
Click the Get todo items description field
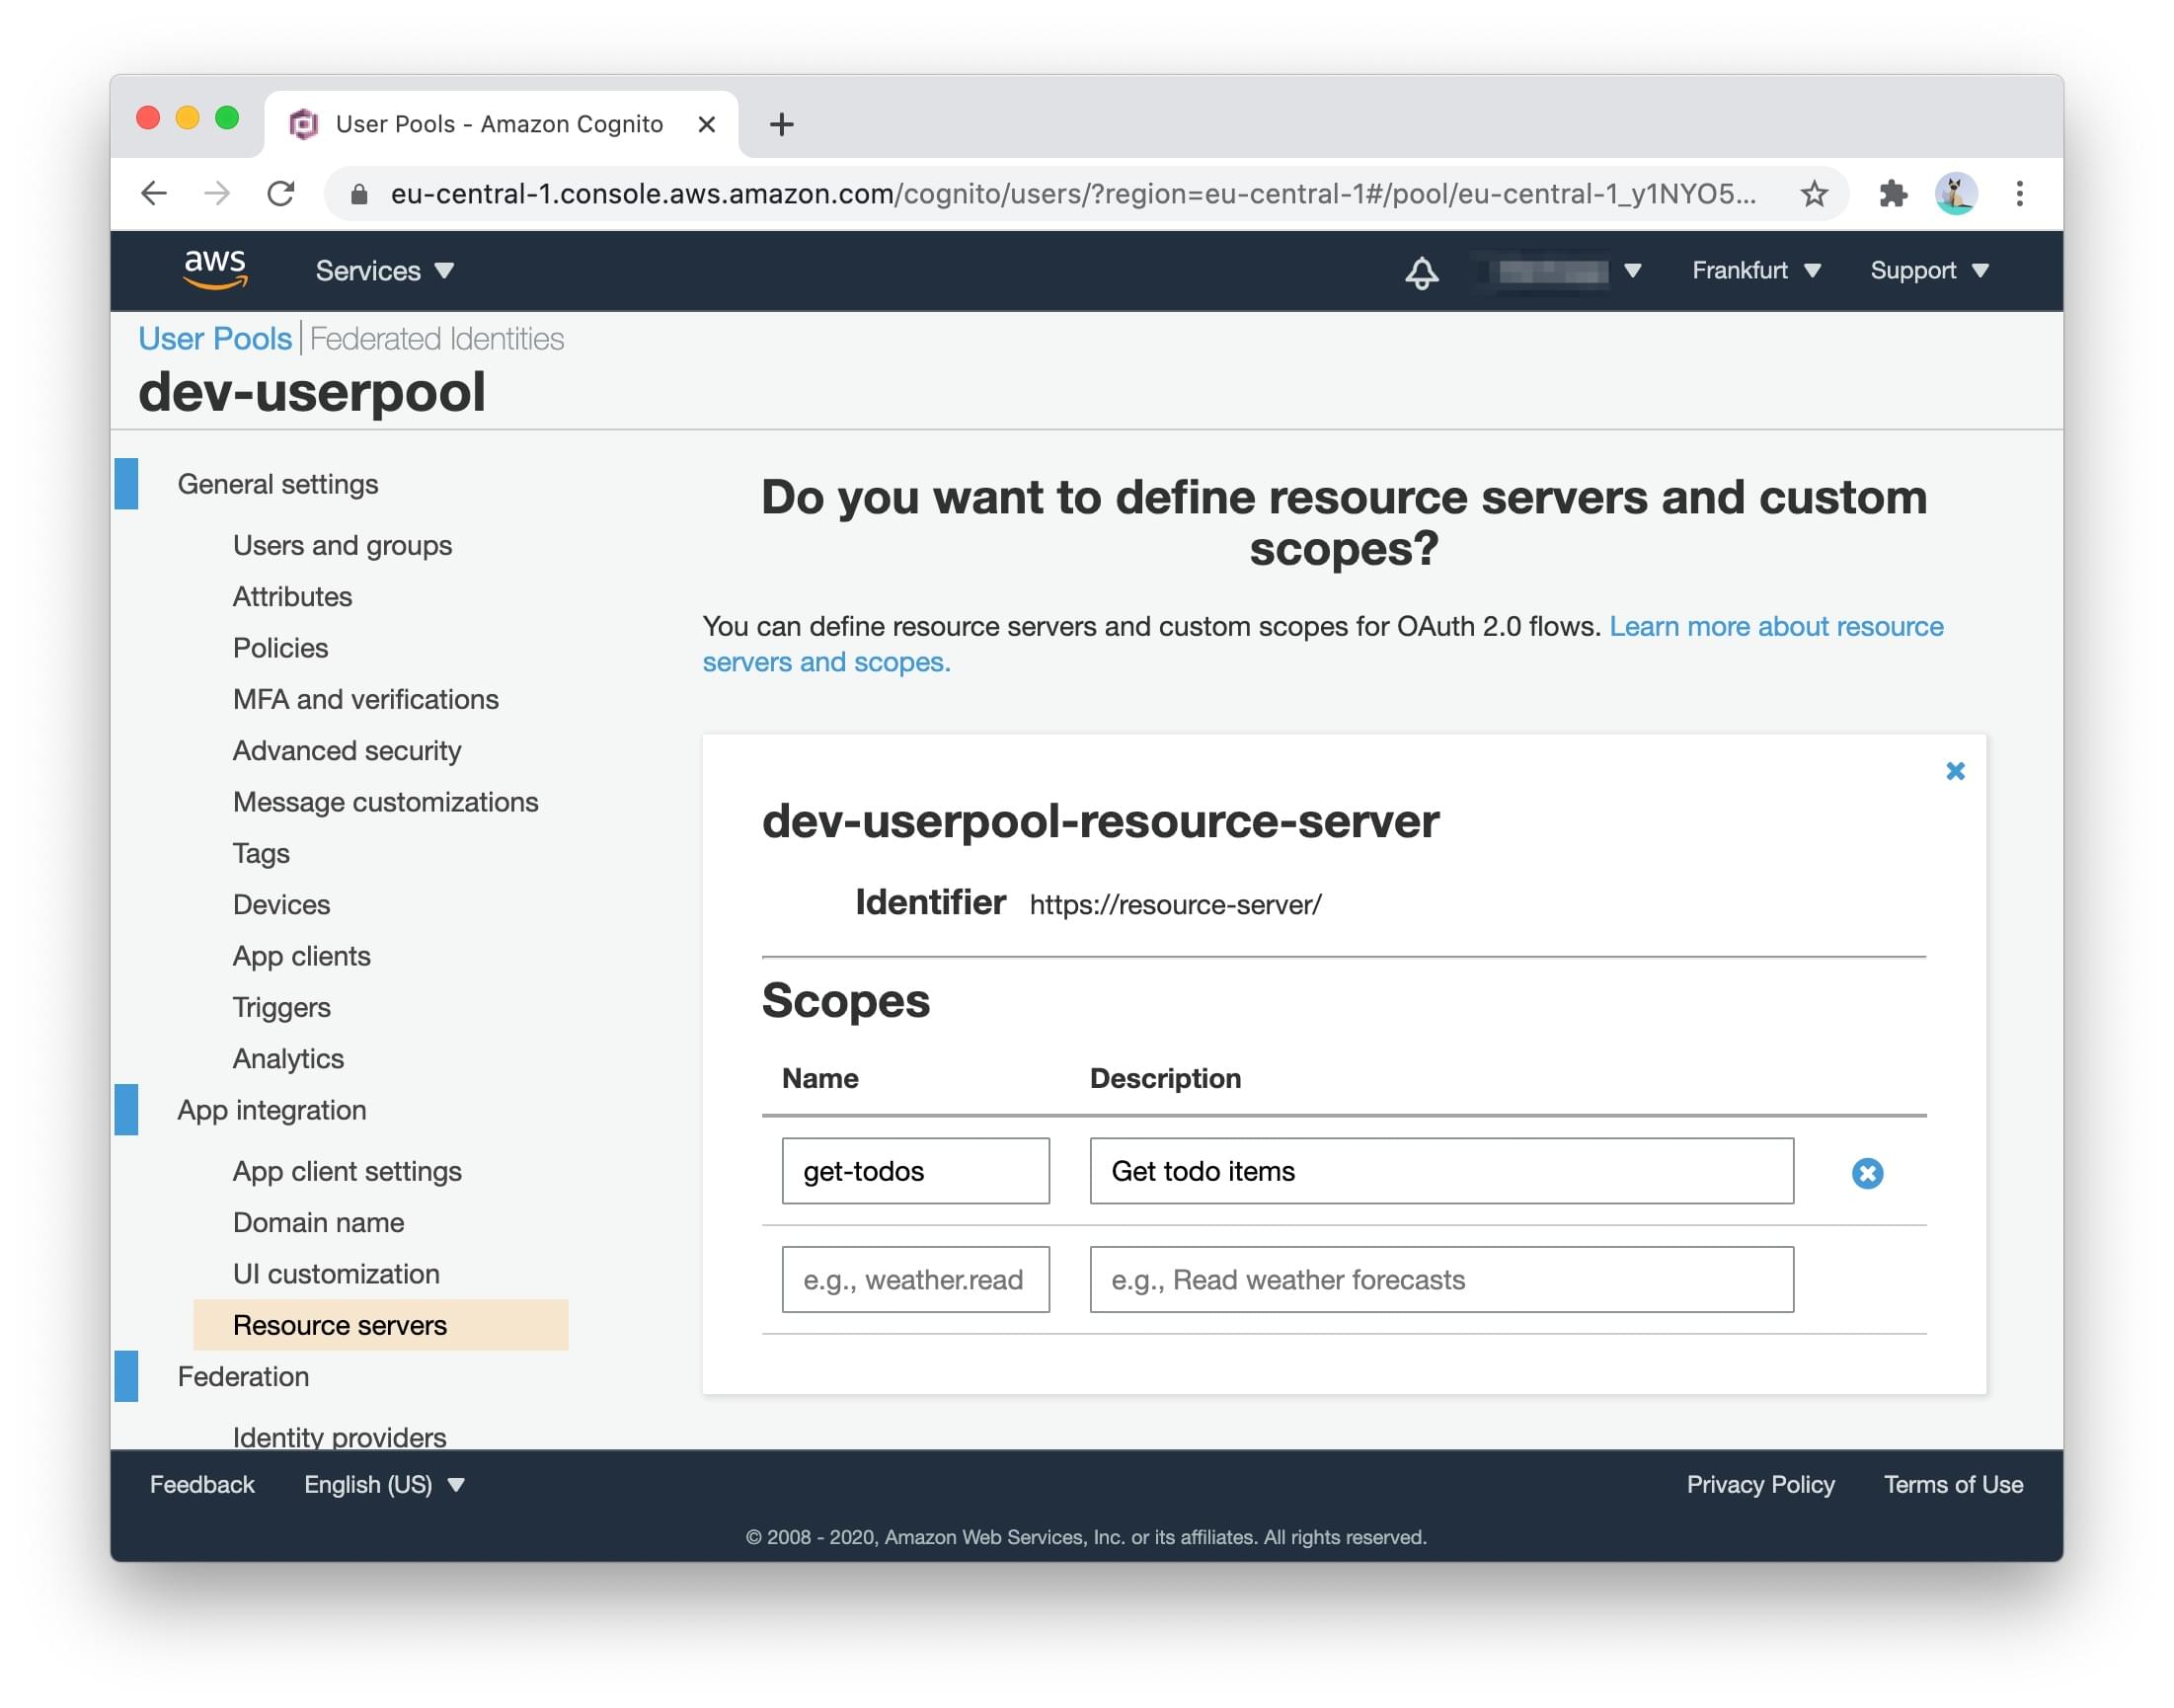coord(1440,1171)
